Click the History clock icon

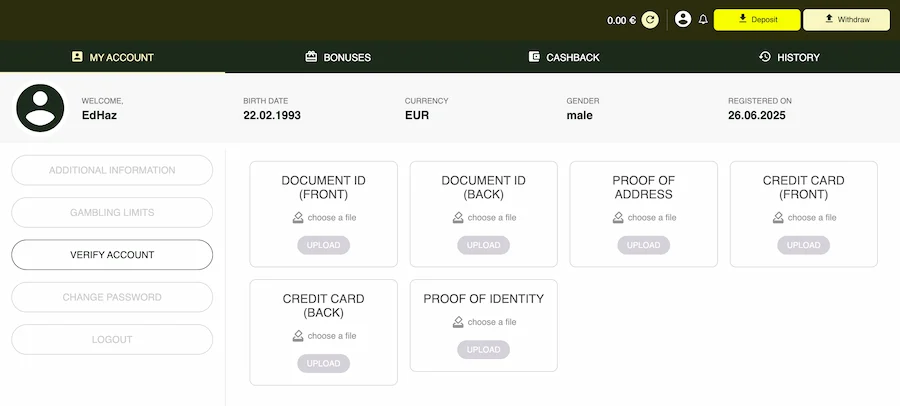point(765,57)
